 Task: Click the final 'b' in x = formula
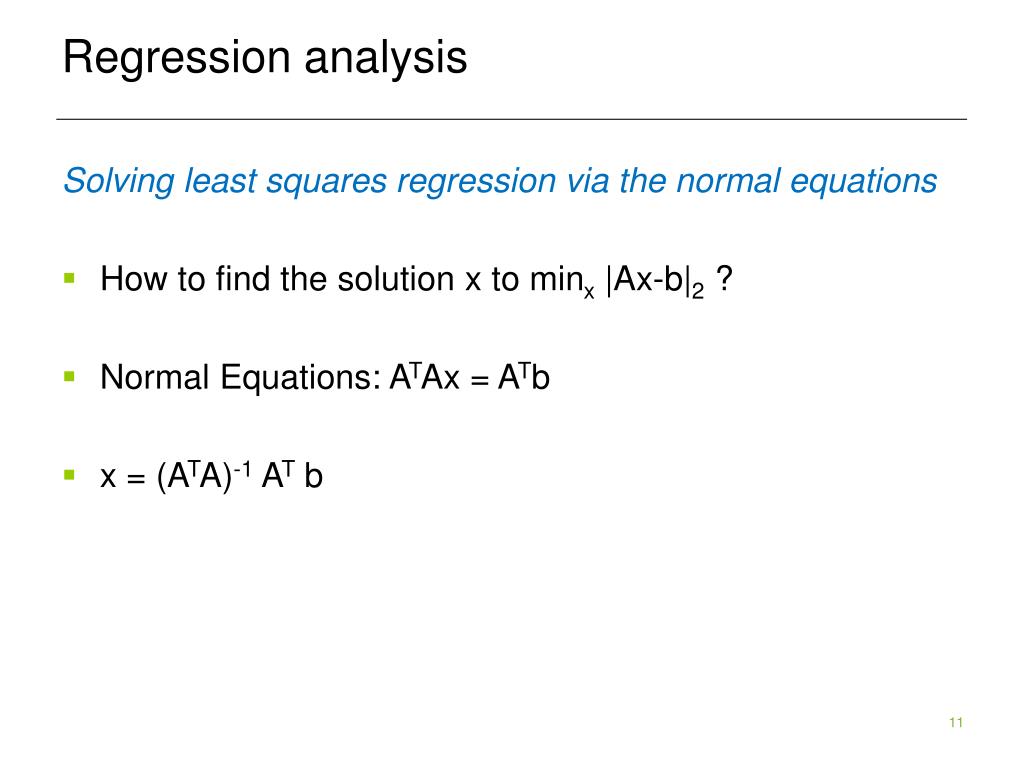[x=313, y=475]
